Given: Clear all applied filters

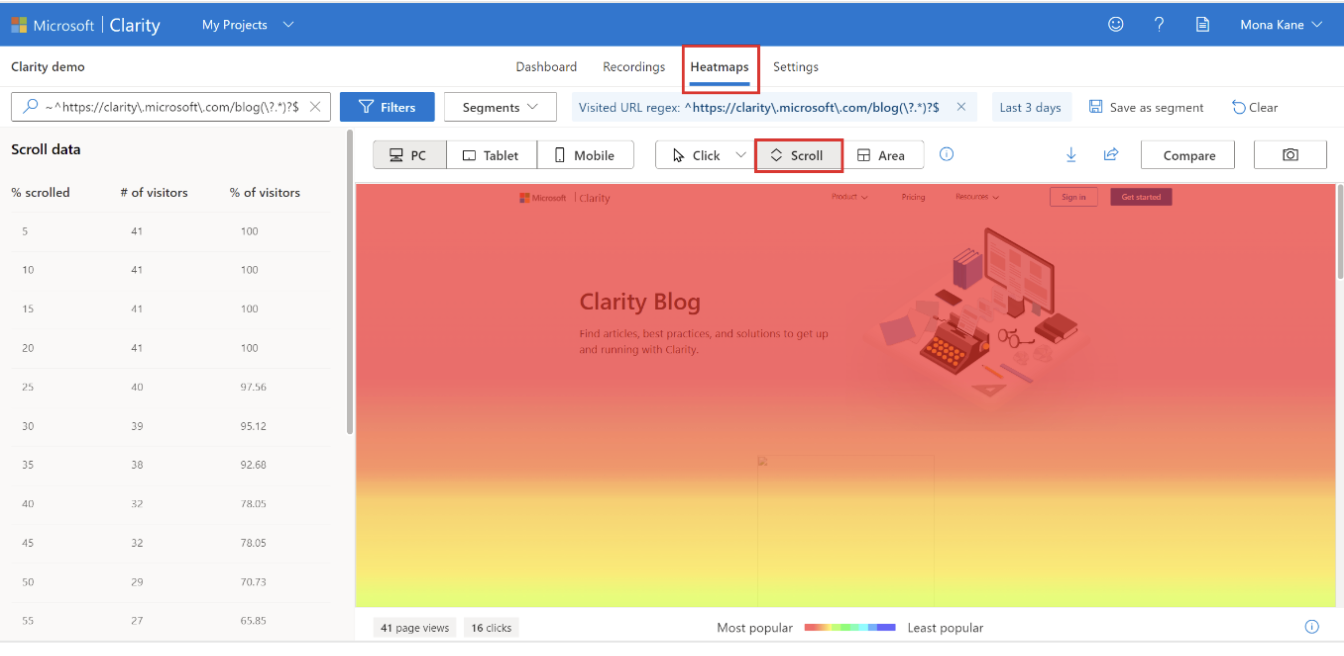Looking at the screenshot, I should pyautogui.click(x=1255, y=107).
